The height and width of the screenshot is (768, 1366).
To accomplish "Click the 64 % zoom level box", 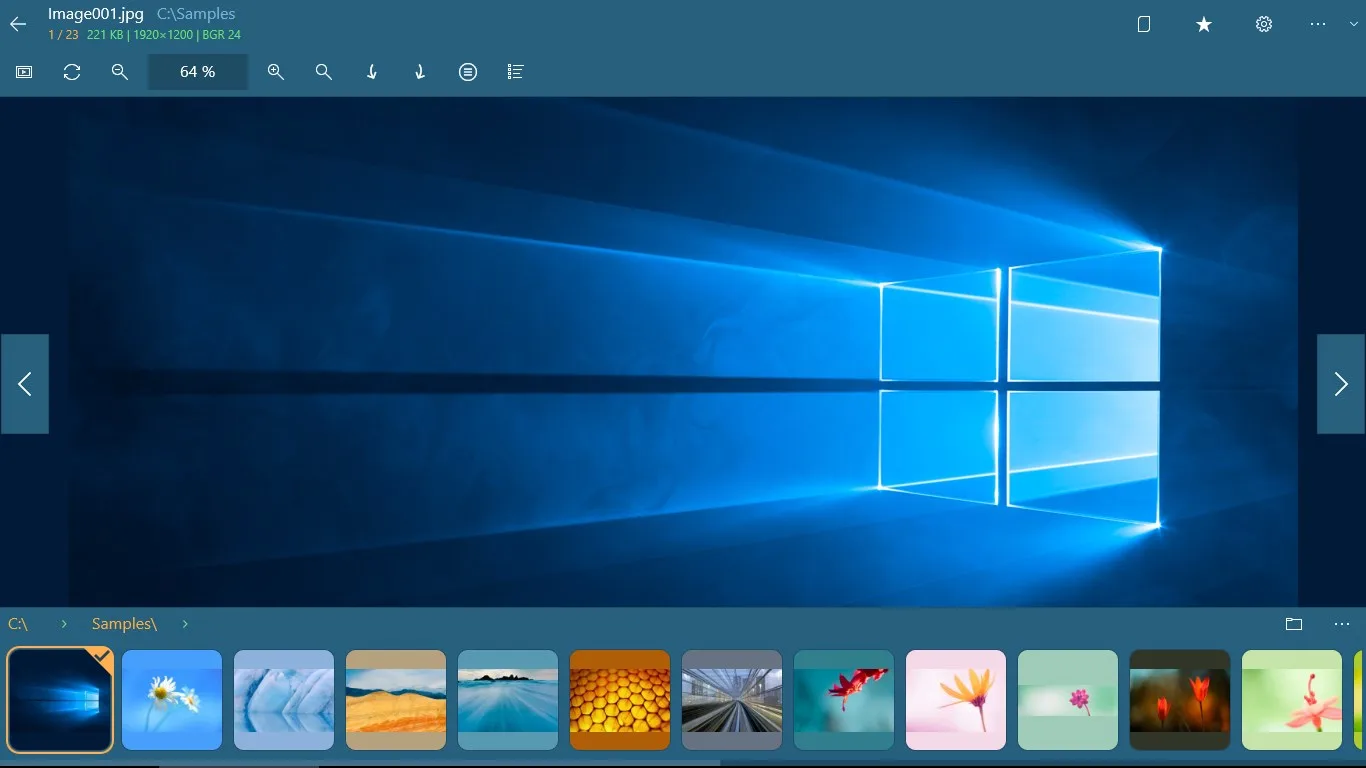I will (198, 72).
